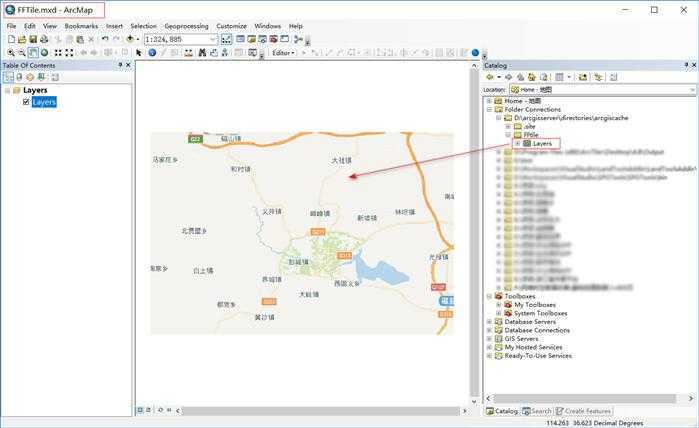The width and height of the screenshot is (699, 428).
Task: Activate the Identify tool blue icon
Action: tap(152, 53)
